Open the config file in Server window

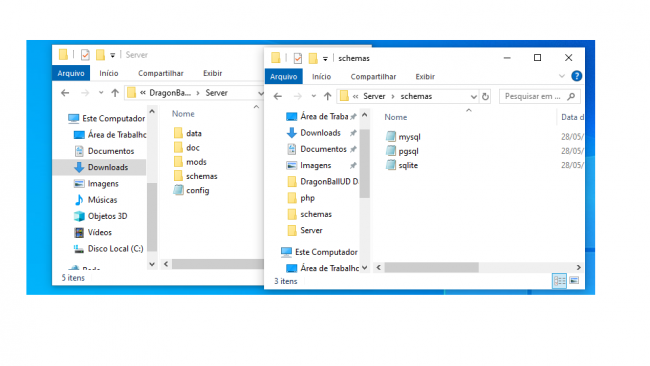pos(191,190)
